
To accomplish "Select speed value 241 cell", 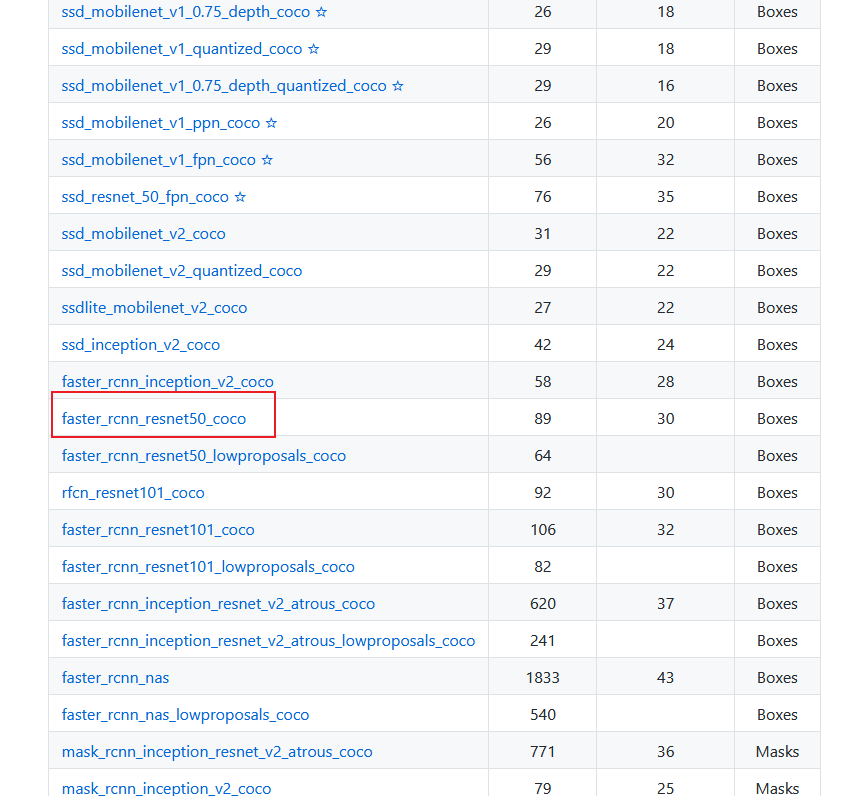I will pyautogui.click(x=543, y=641).
